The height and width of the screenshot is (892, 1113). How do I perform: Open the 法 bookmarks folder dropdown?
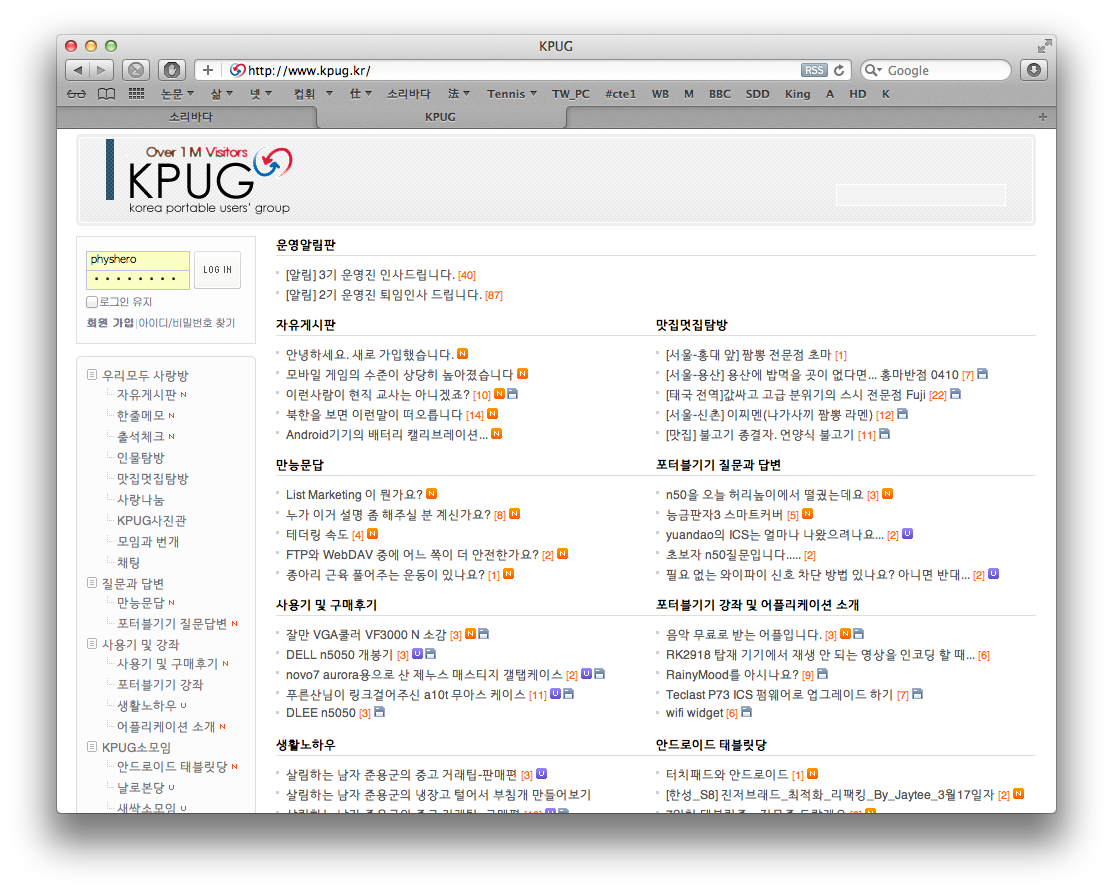tap(459, 94)
